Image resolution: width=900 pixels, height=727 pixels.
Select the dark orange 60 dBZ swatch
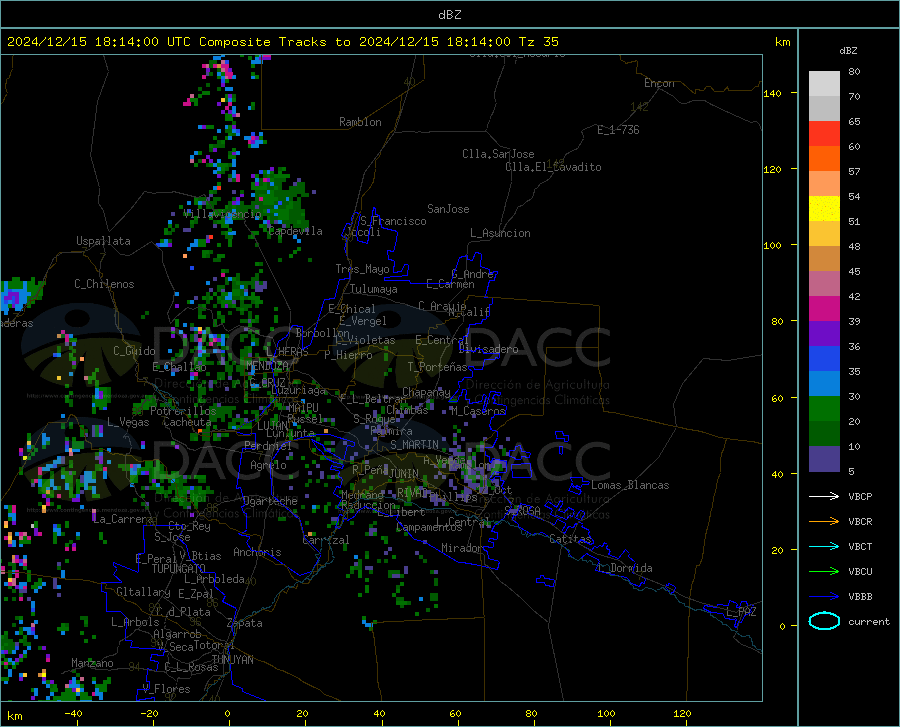click(x=824, y=159)
